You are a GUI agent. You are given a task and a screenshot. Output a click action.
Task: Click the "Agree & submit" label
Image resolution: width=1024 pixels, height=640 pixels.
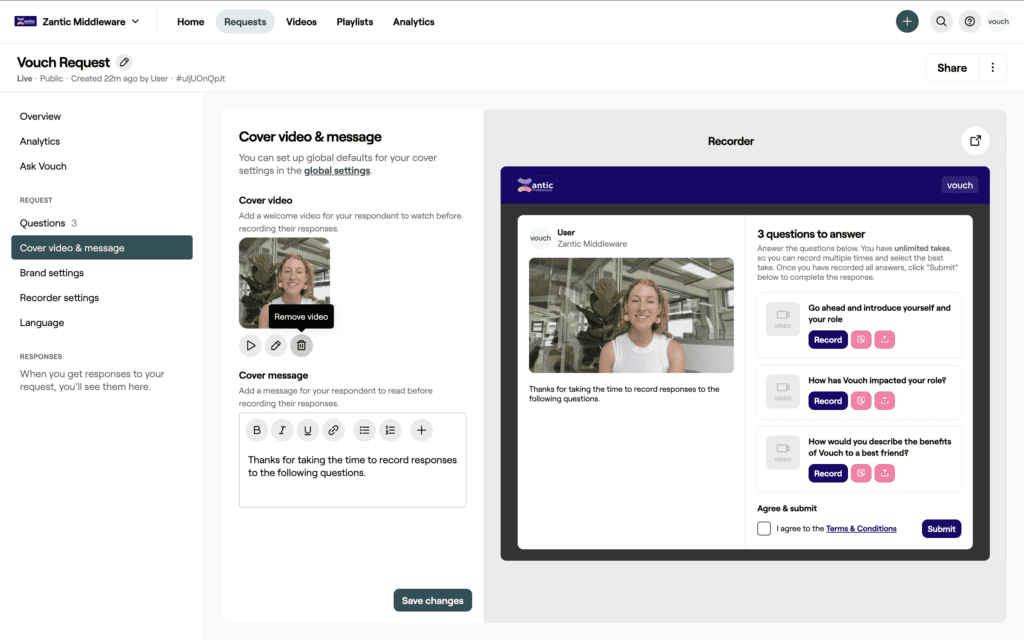click(787, 508)
